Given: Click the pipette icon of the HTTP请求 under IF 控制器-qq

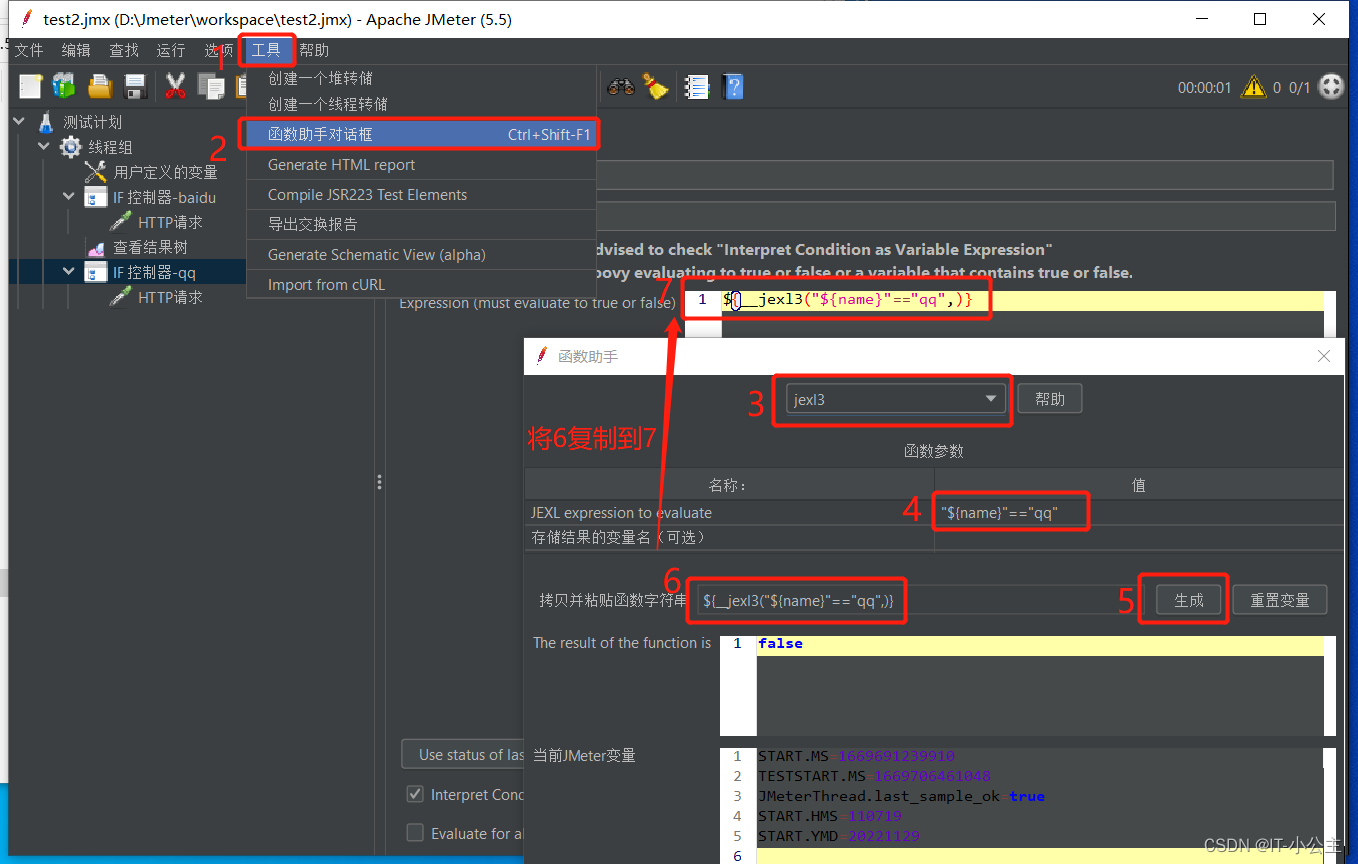Looking at the screenshot, I should [121, 297].
